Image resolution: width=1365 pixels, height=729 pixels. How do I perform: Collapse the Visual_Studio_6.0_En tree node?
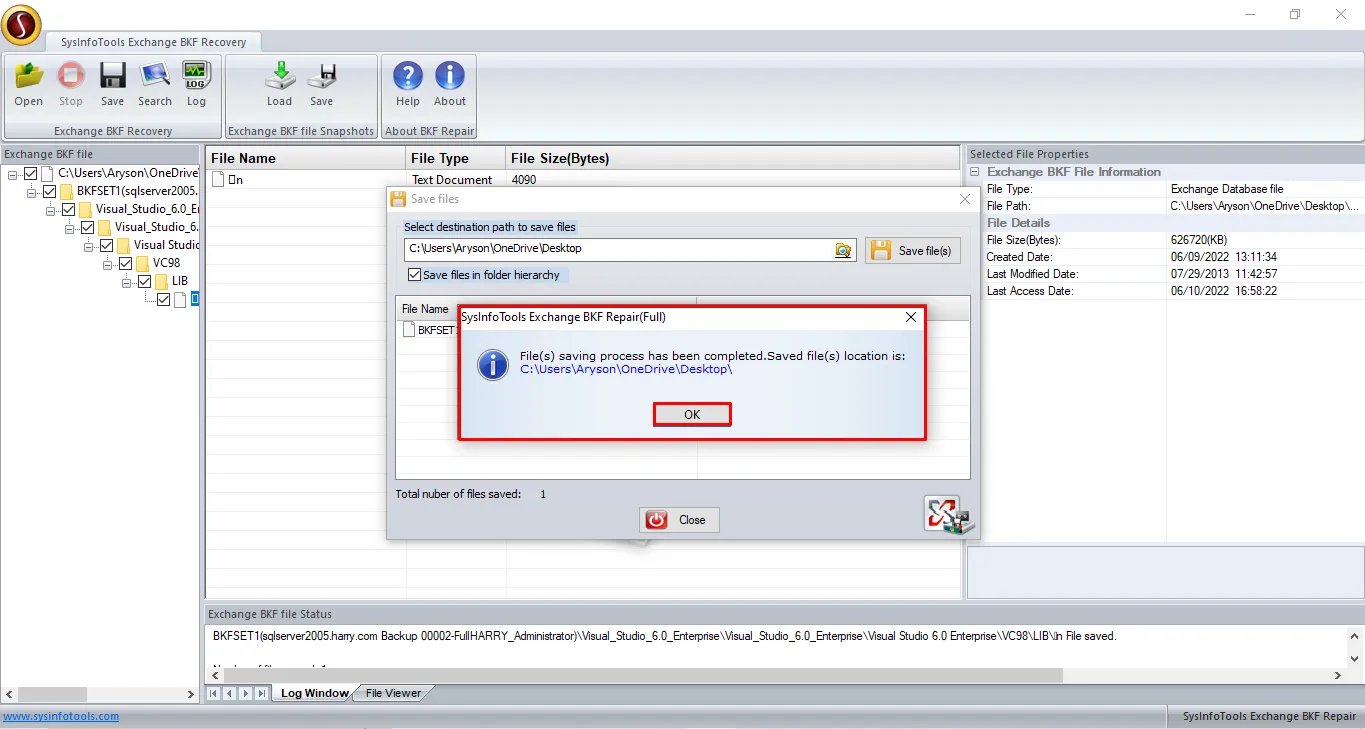pyautogui.click(x=51, y=209)
